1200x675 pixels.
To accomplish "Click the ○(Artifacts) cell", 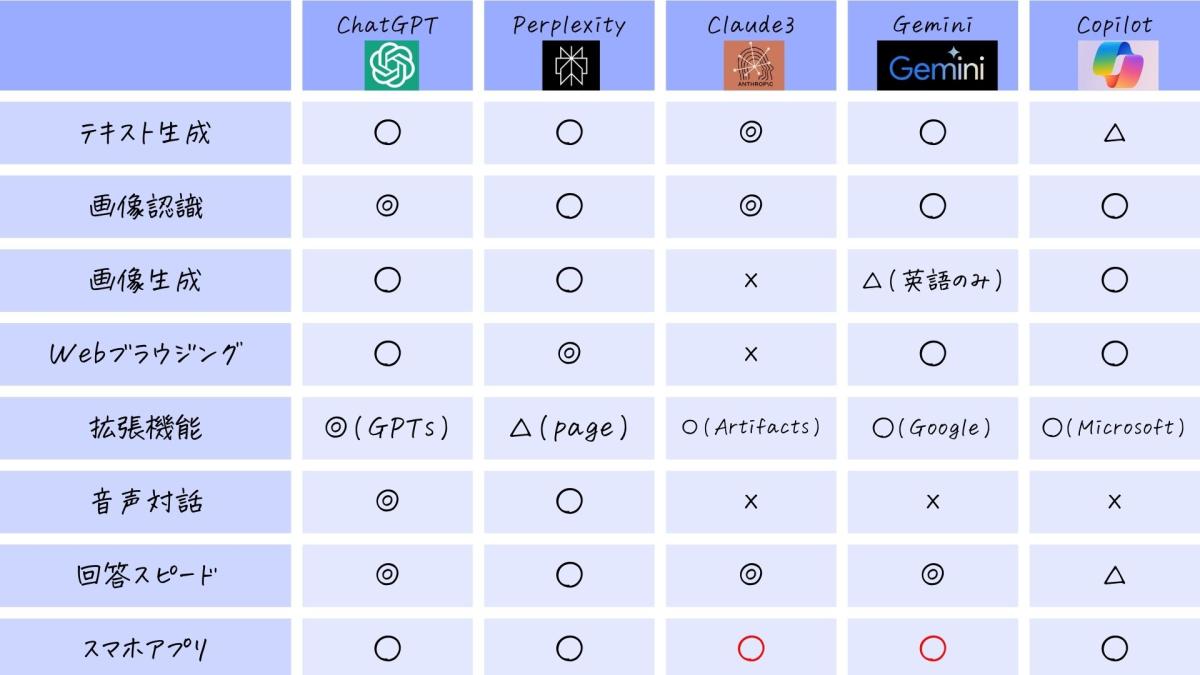I will [x=751, y=428].
